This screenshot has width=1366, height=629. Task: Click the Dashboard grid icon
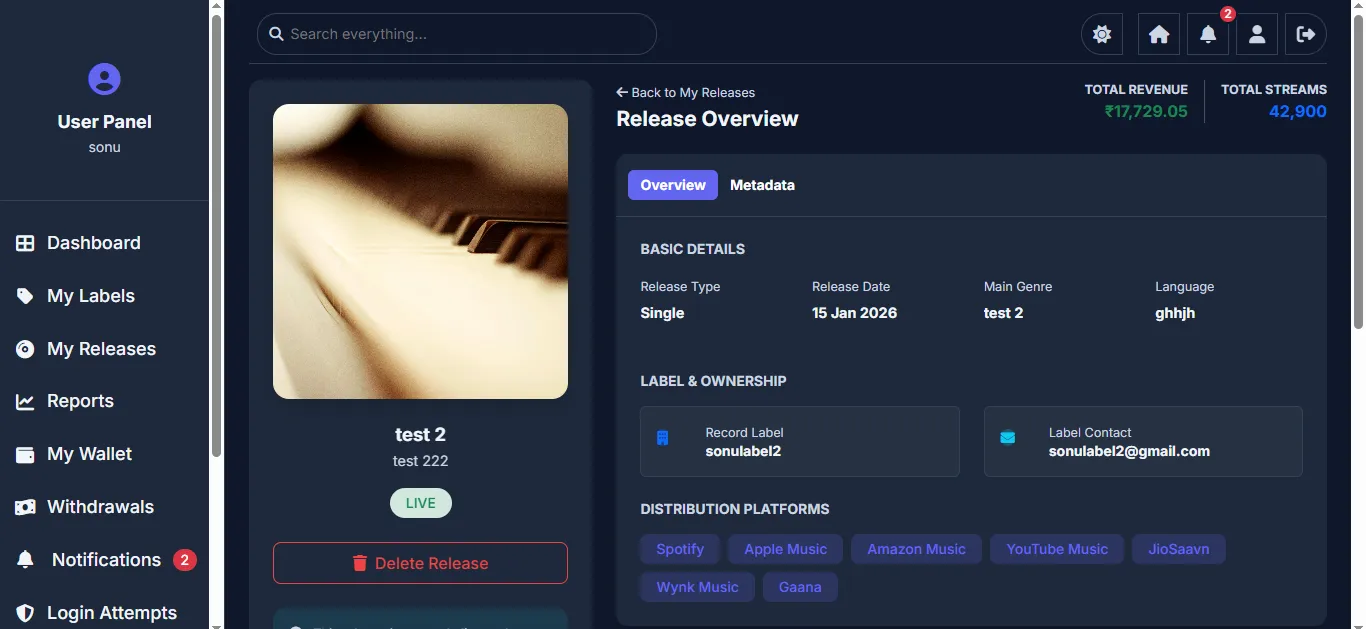25,243
